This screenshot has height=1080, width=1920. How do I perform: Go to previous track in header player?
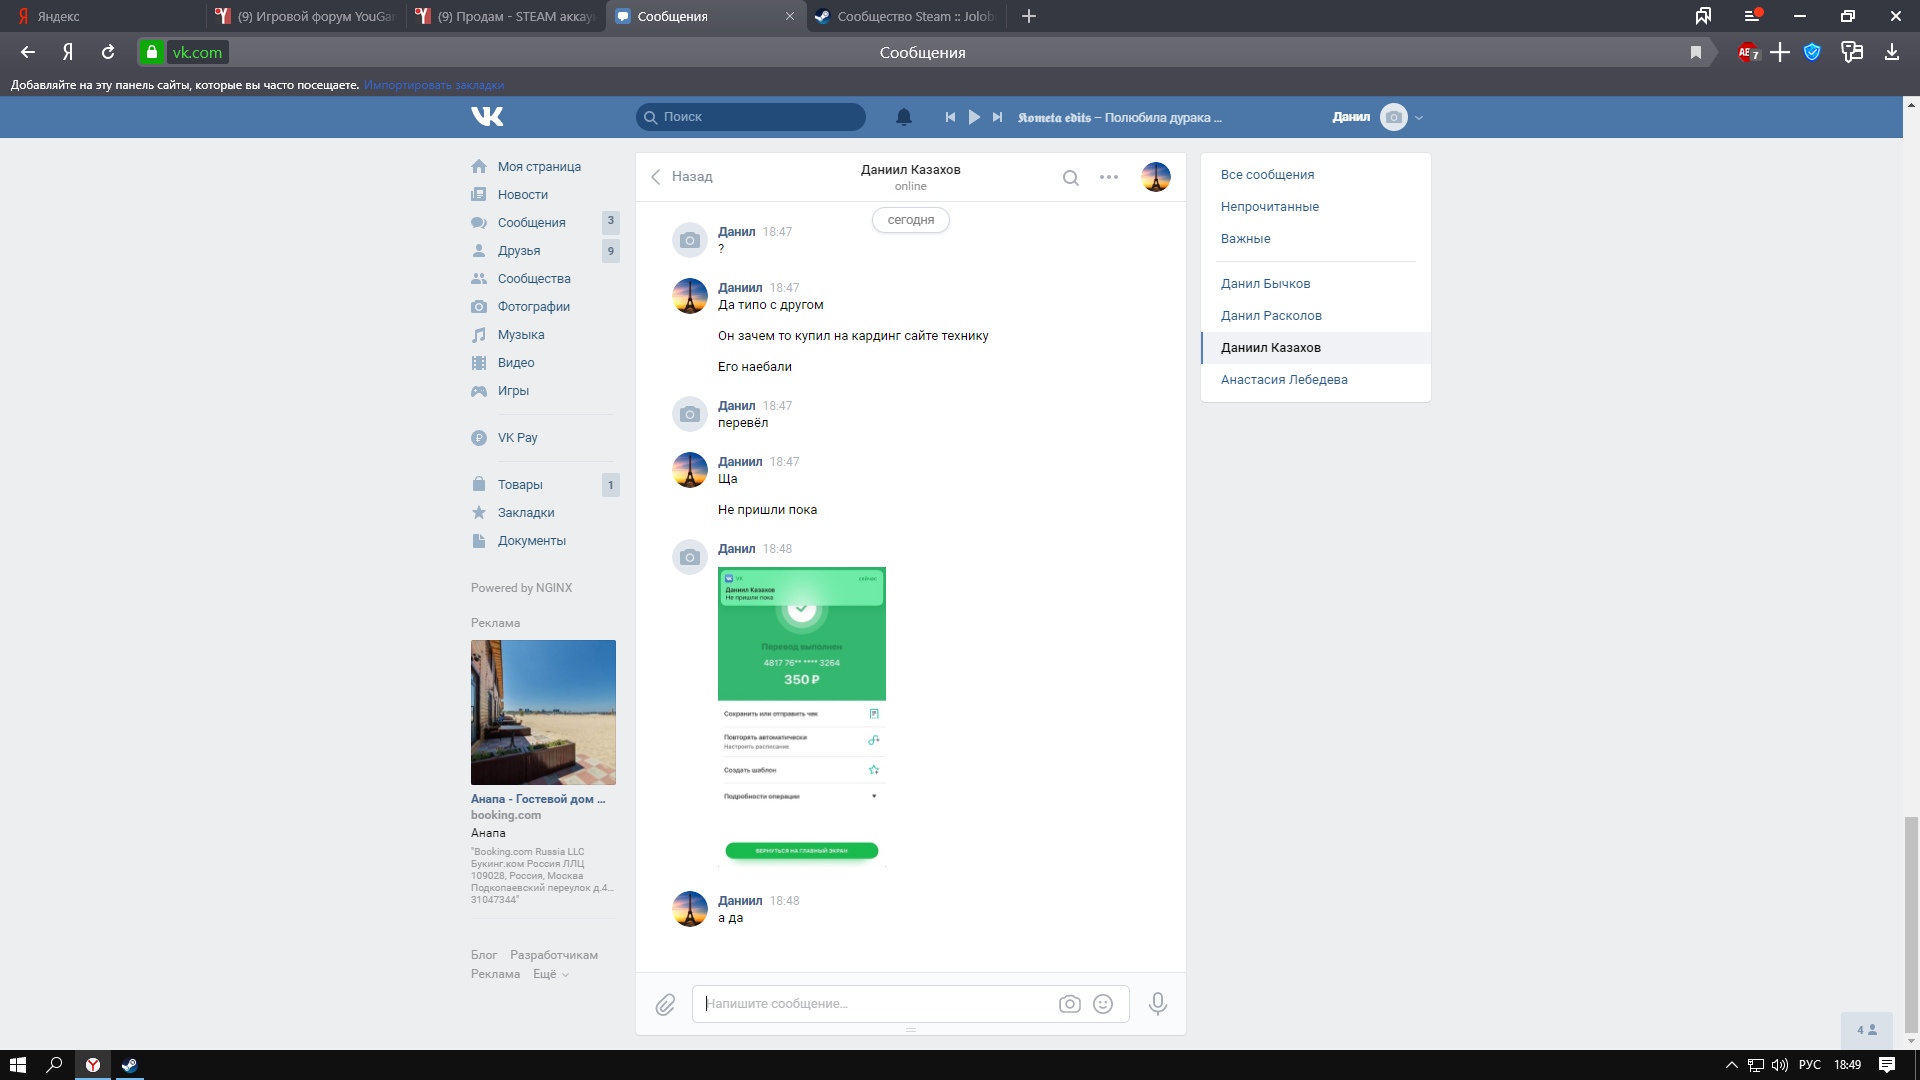click(x=950, y=117)
